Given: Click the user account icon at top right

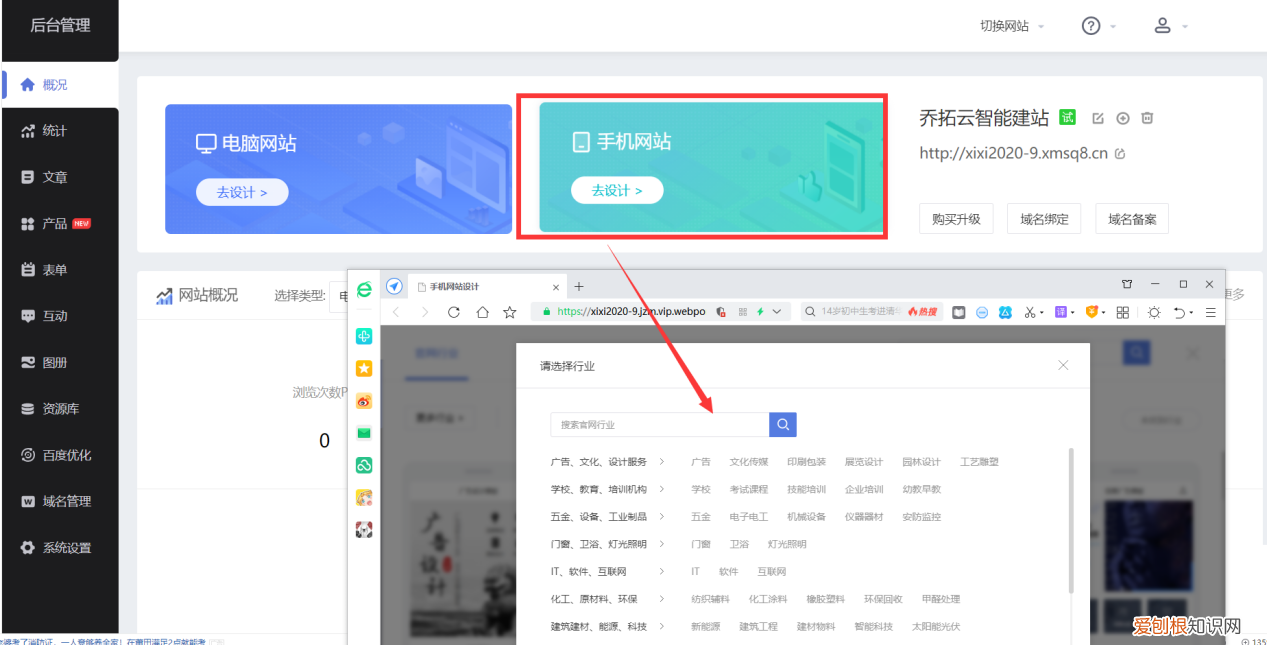Looking at the screenshot, I should pyautogui.click(x=1163, y=26).
